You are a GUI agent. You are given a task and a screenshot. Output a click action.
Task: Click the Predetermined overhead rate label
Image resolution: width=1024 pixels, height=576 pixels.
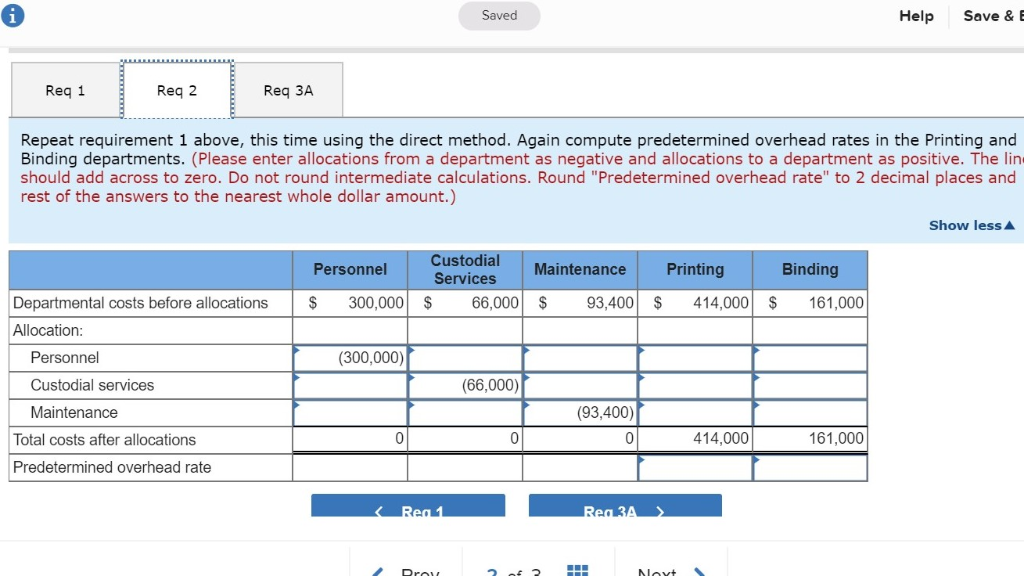click(x=112, y=468)
